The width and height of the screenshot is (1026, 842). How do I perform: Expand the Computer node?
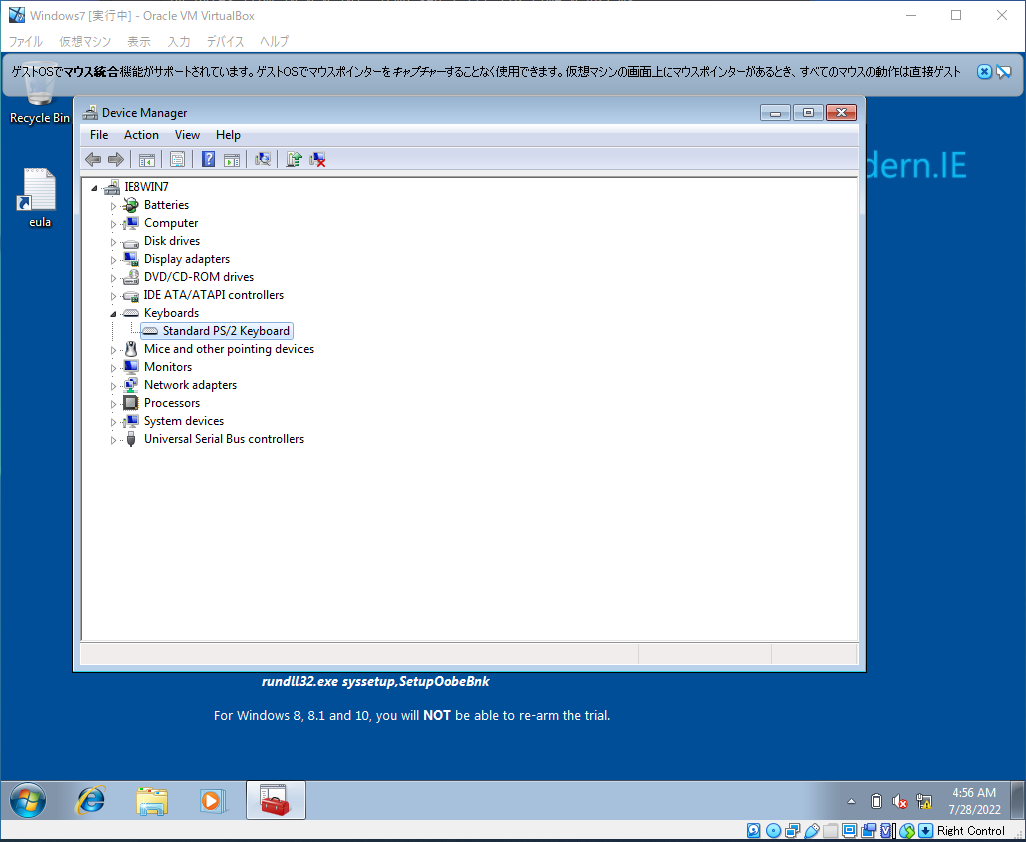click(x=113, y=224)
